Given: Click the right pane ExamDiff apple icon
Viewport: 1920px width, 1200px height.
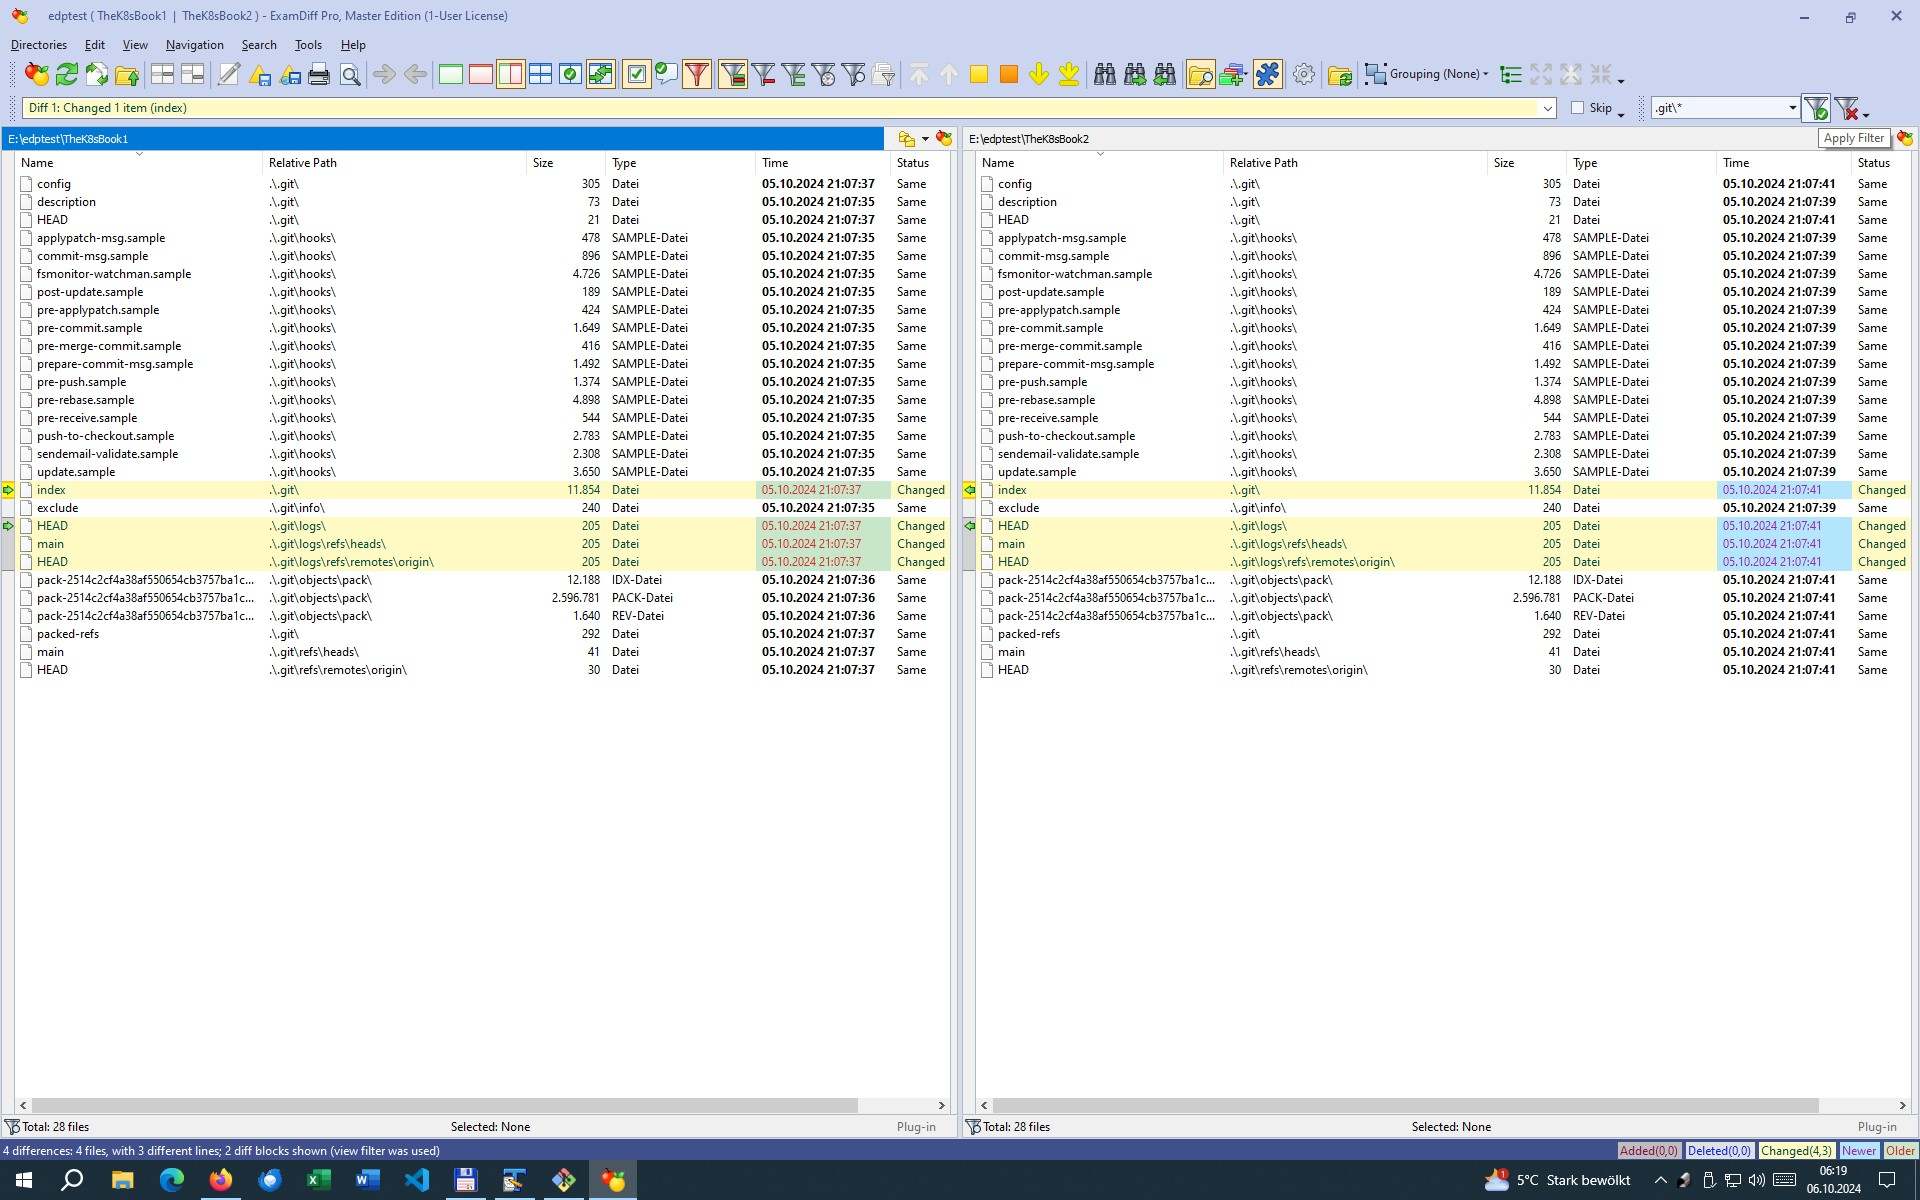Looking at the screenshot, I should (x=1904, y=139).
